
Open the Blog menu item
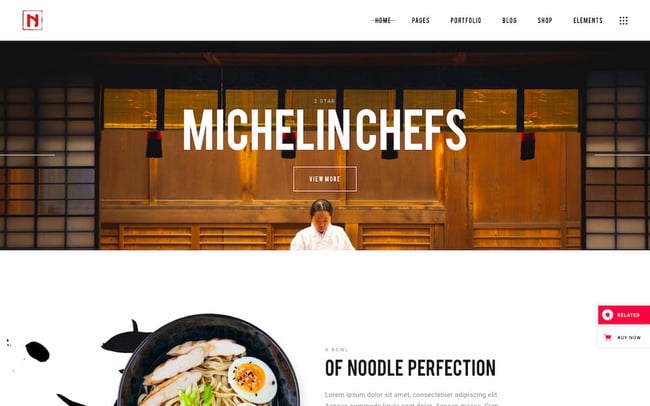pos(509,20)
